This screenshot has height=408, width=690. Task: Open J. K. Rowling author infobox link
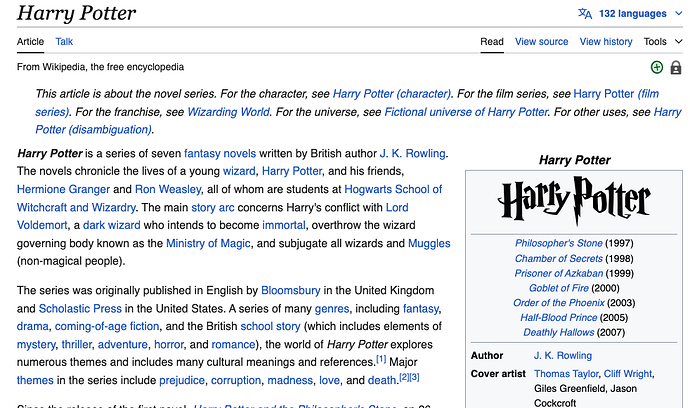(x=563, y=355)
